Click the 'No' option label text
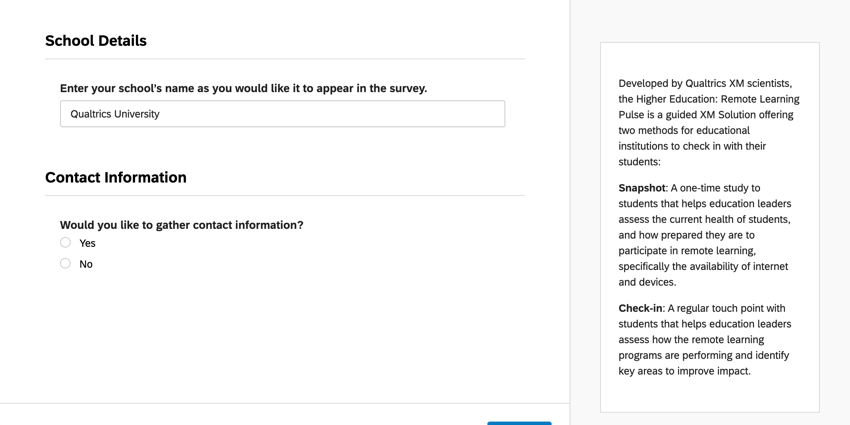 point(86,264)
